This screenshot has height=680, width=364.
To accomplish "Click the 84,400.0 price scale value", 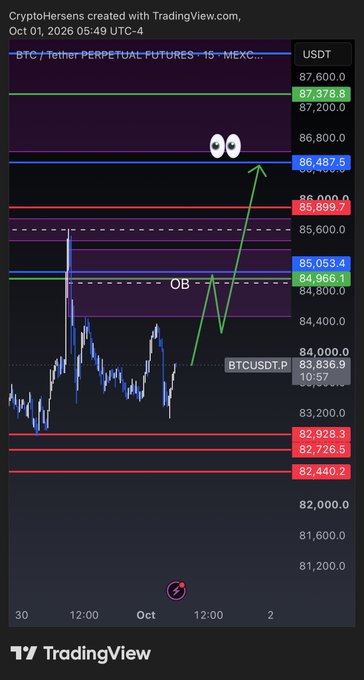I will (322, 321).
